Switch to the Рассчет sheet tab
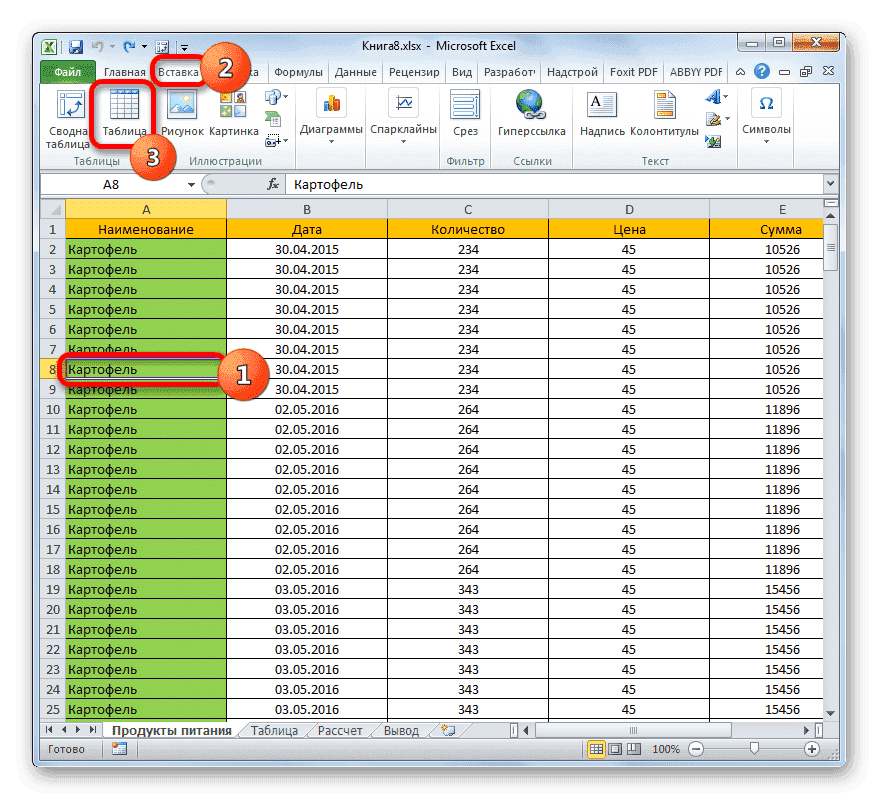Image resolution: width=879 pixels, height=800 pixels. [340, 731]
